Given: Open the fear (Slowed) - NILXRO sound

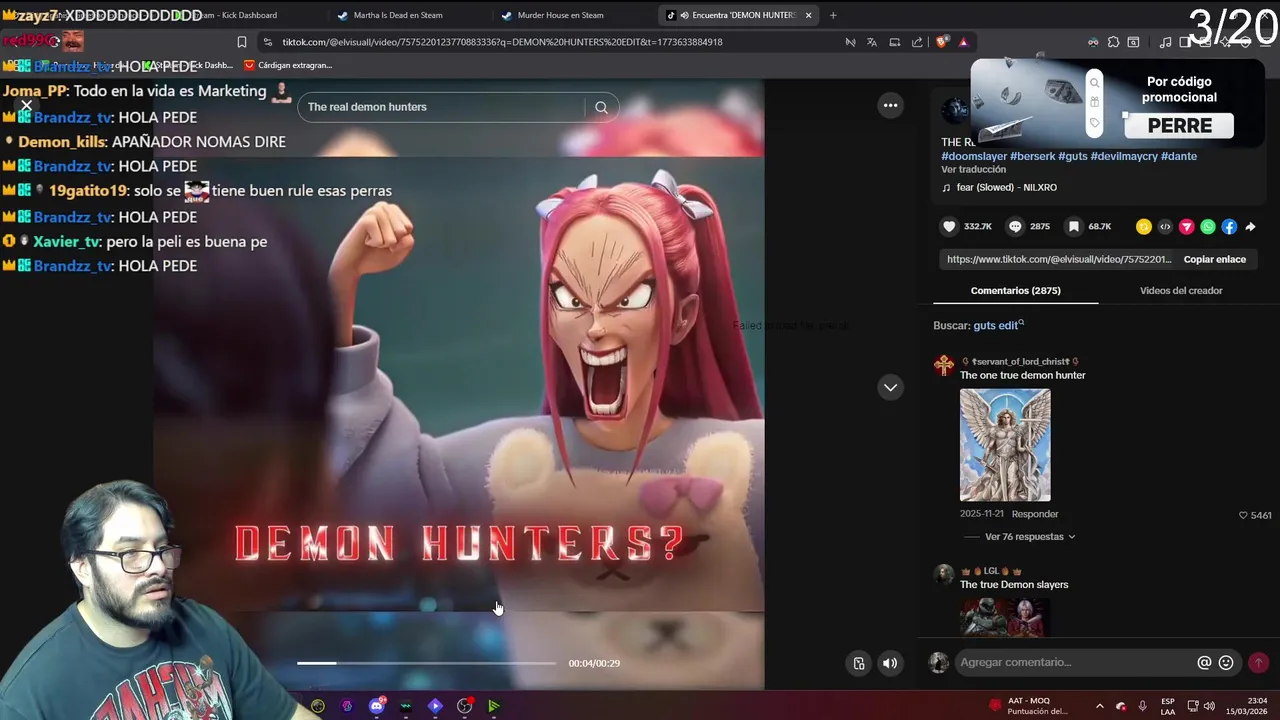Looking at the screenshot, I should pos(1006,187).
